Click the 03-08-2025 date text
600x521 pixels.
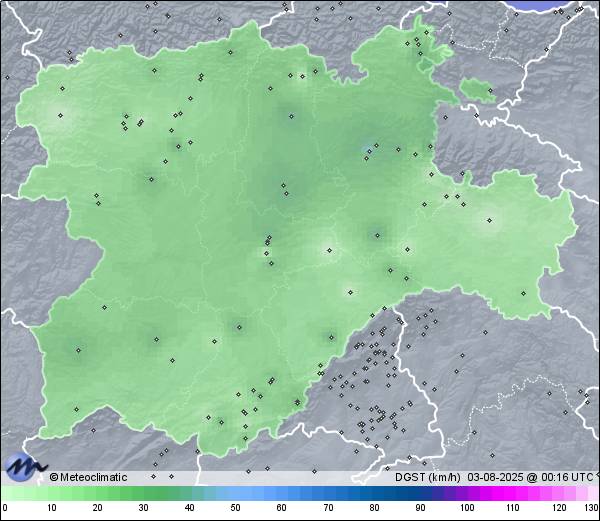click(496, 477)
